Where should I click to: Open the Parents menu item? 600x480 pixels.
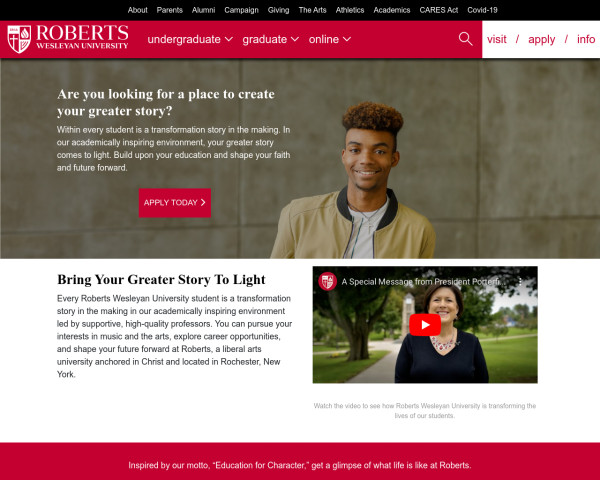pos(170,10)
